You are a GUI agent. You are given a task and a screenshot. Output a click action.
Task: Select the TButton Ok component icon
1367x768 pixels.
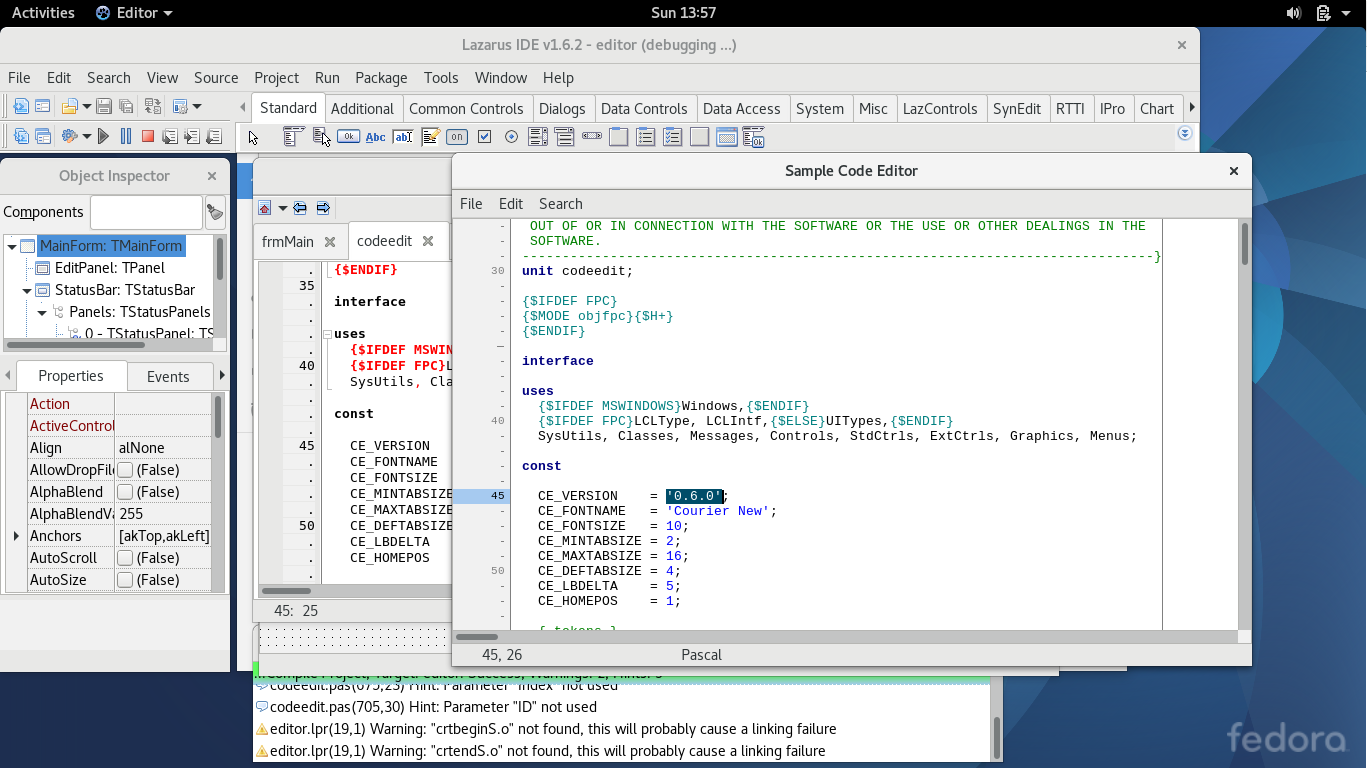pos(348,137)
